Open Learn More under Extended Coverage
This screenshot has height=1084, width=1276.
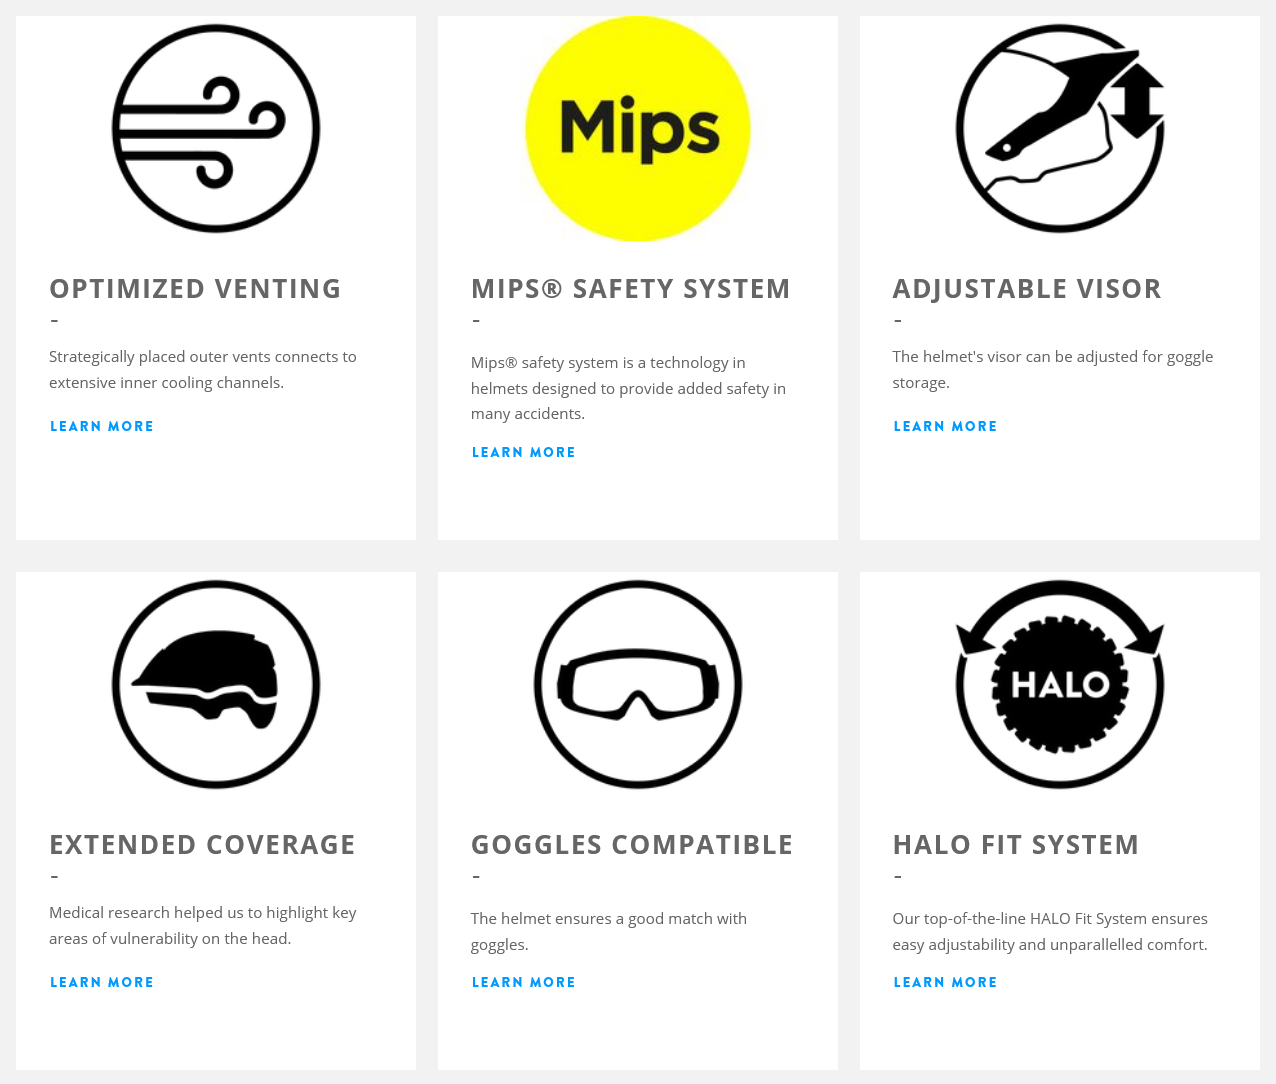(102, 982)
